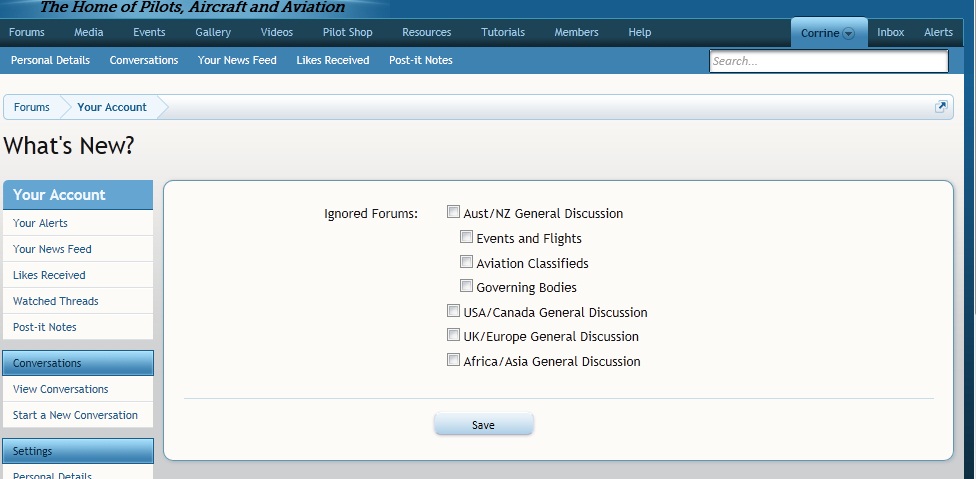
Task: Click the Save button
Action: 484,425
